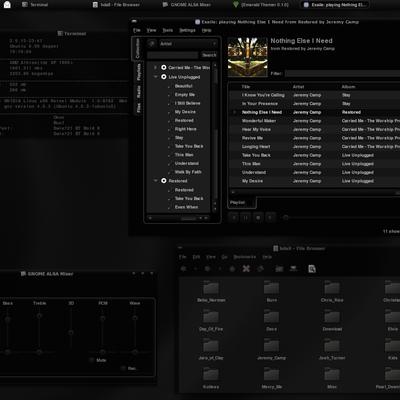Click the previous track playback button
The image size is (400, 400).
tap(234, 218)
